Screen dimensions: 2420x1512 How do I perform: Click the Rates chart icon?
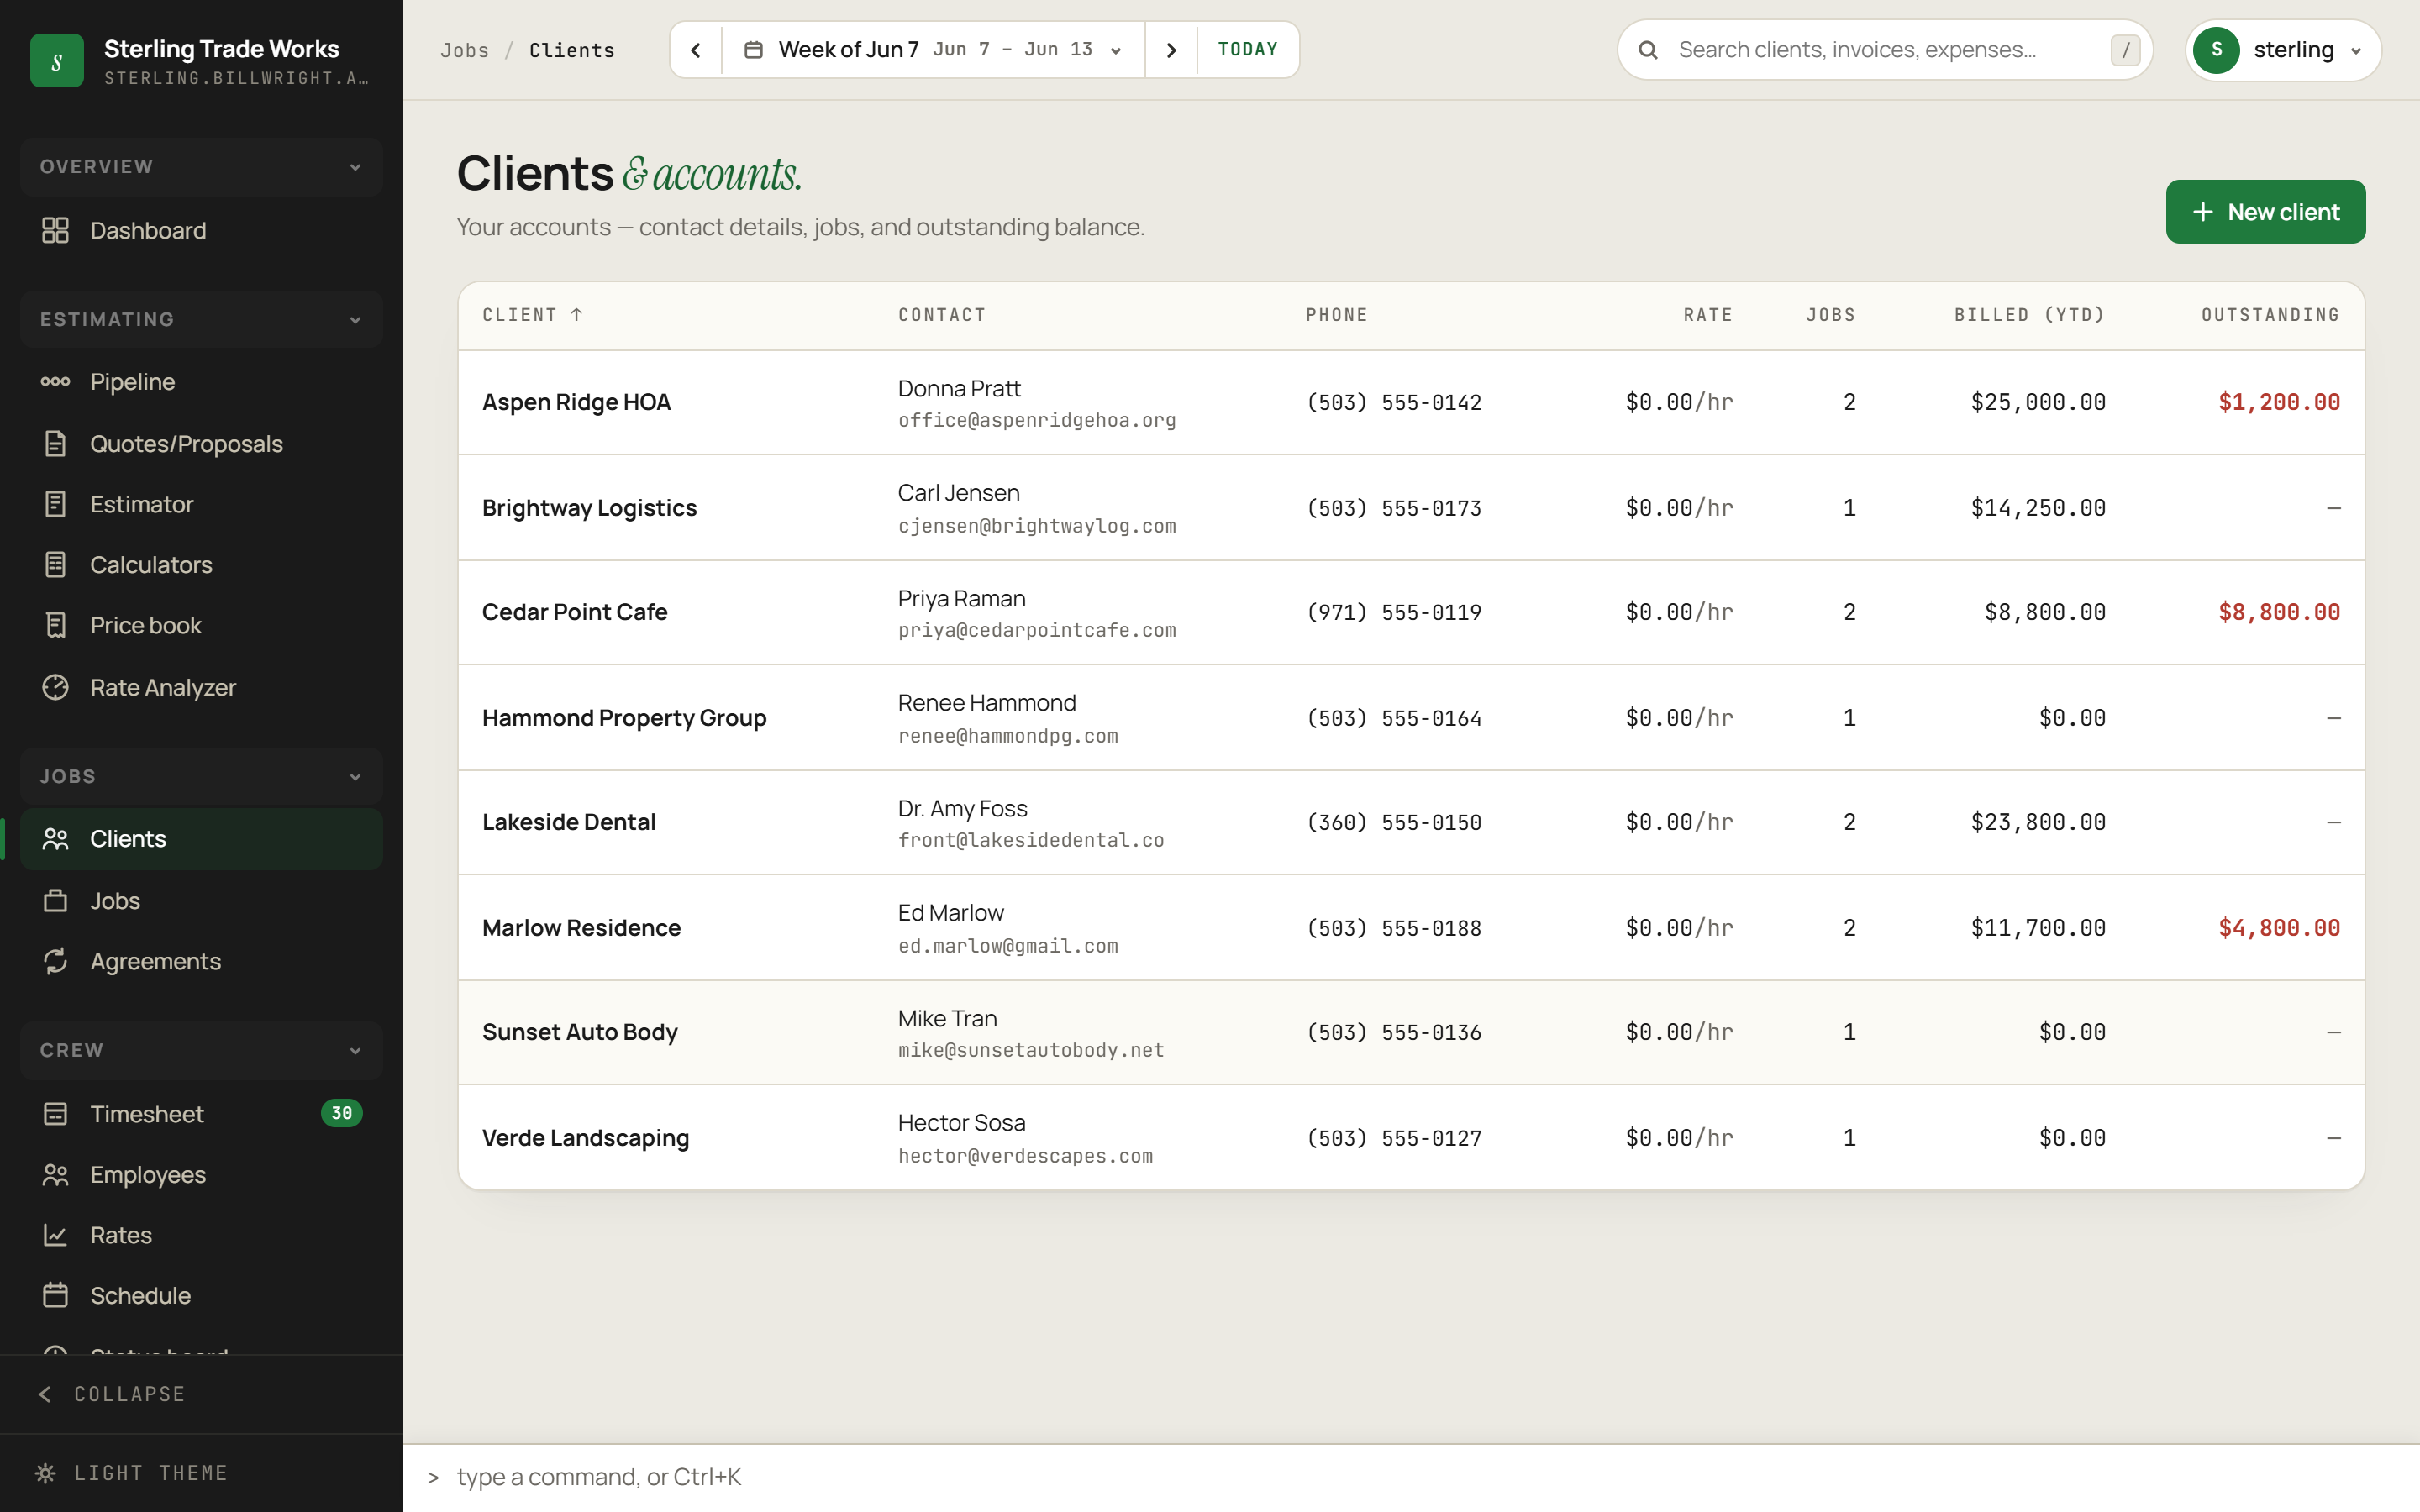[x=55, y=1235]
